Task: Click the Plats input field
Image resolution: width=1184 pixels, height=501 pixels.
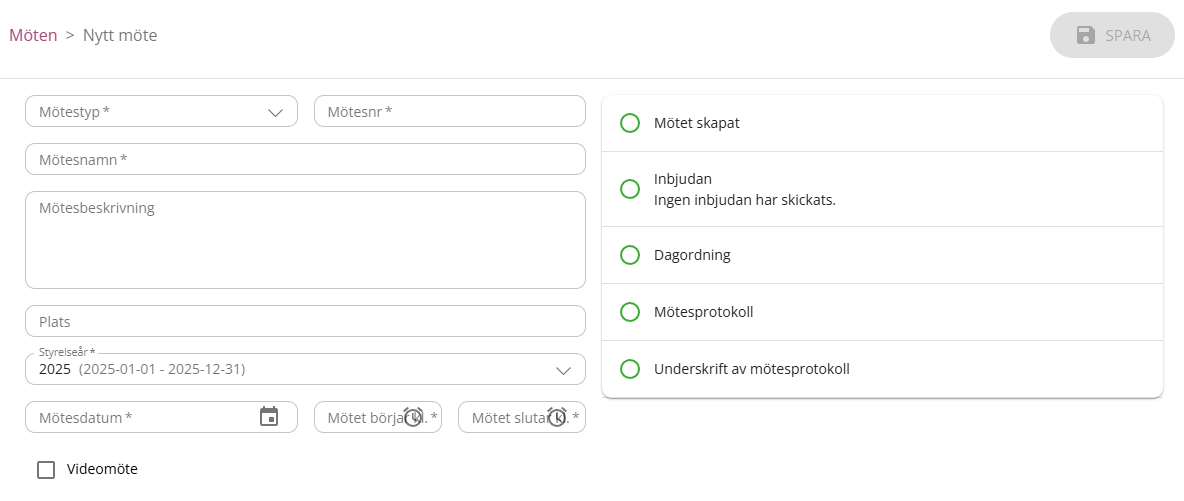Action: click(x=305, y=322)
